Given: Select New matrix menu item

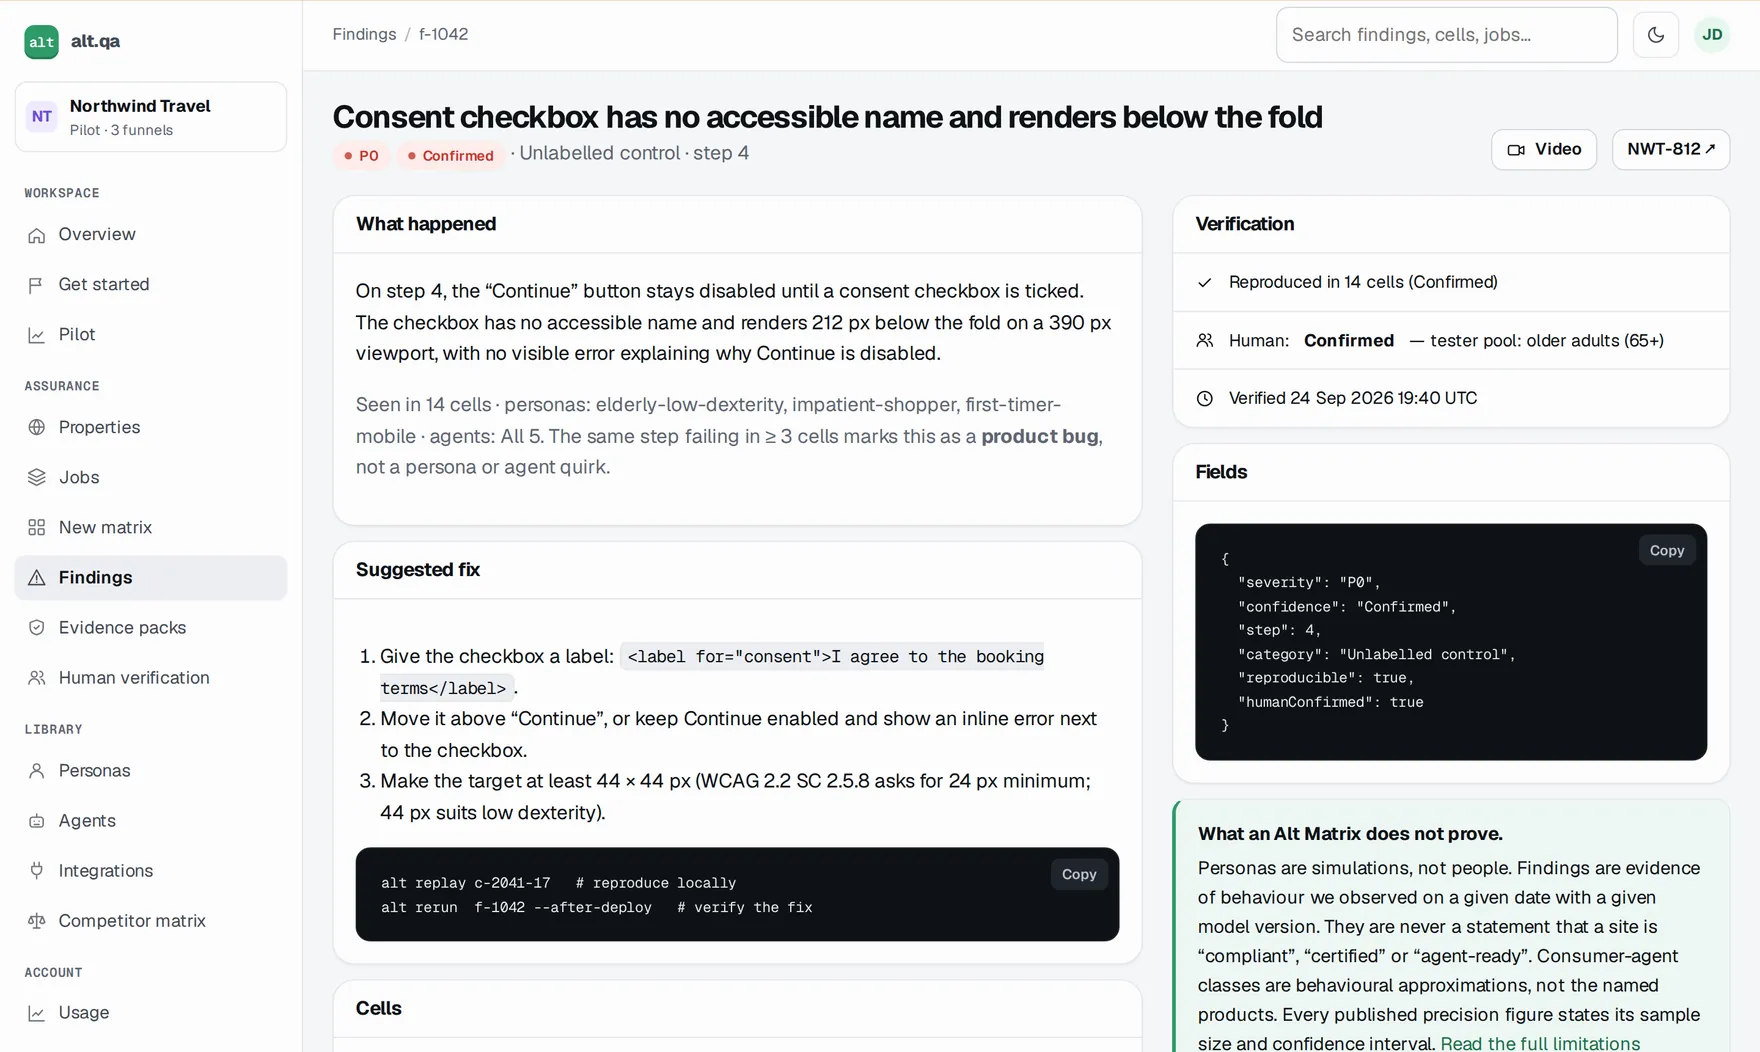Looking at the screenshot, I should click(151, 527).
